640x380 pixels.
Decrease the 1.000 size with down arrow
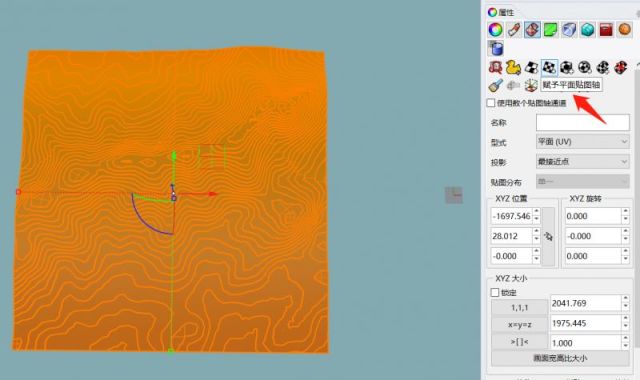pyautogui.click(x=625, y=347)
